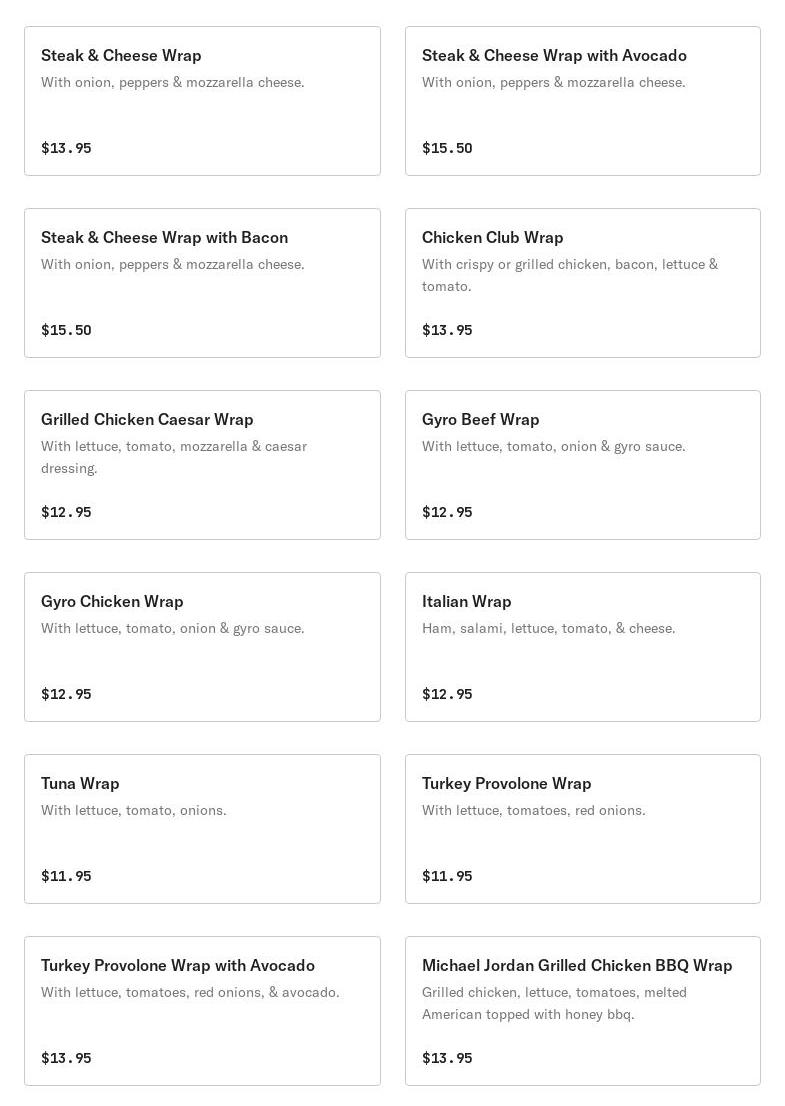Select Turkey Provolone Wrap with Avocado

click(x=202, y=1011)
